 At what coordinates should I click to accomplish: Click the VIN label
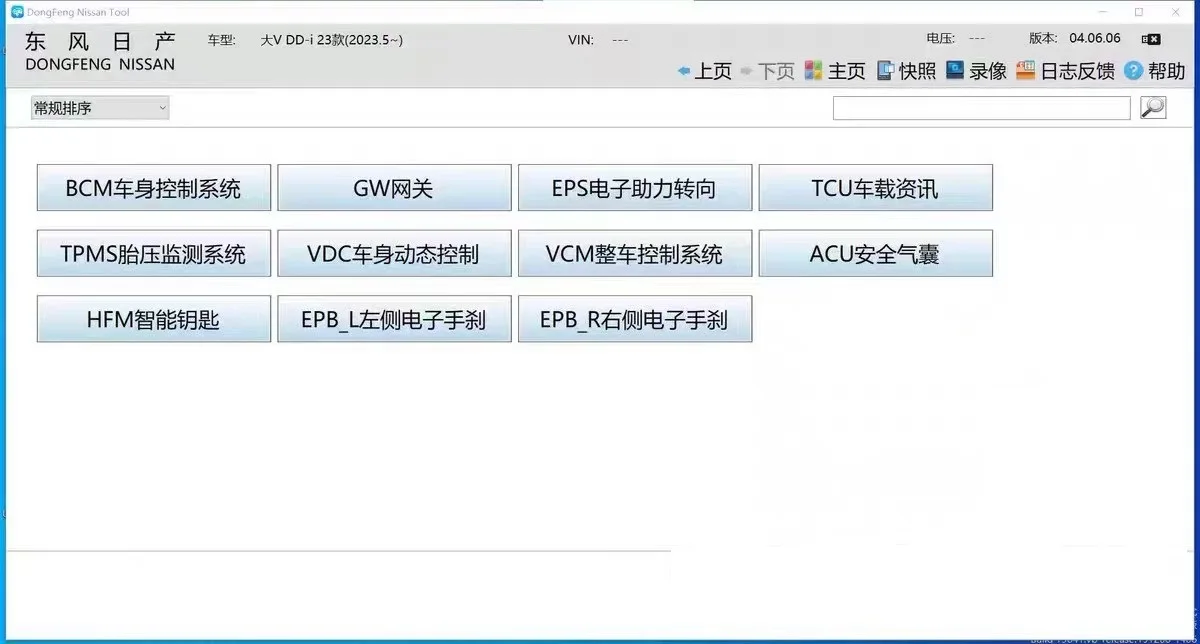(581, 40)
